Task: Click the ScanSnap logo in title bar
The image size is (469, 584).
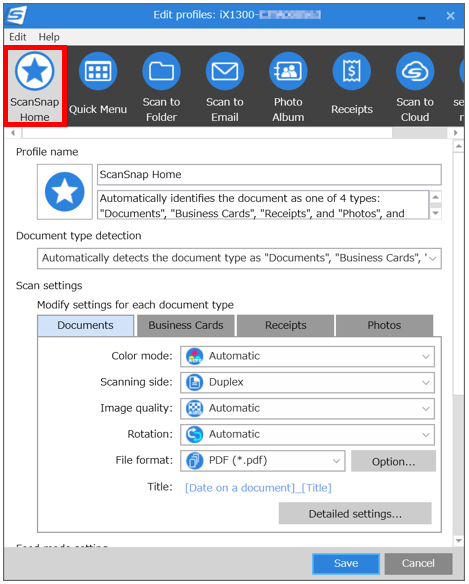Action: (x=17, y=16)
